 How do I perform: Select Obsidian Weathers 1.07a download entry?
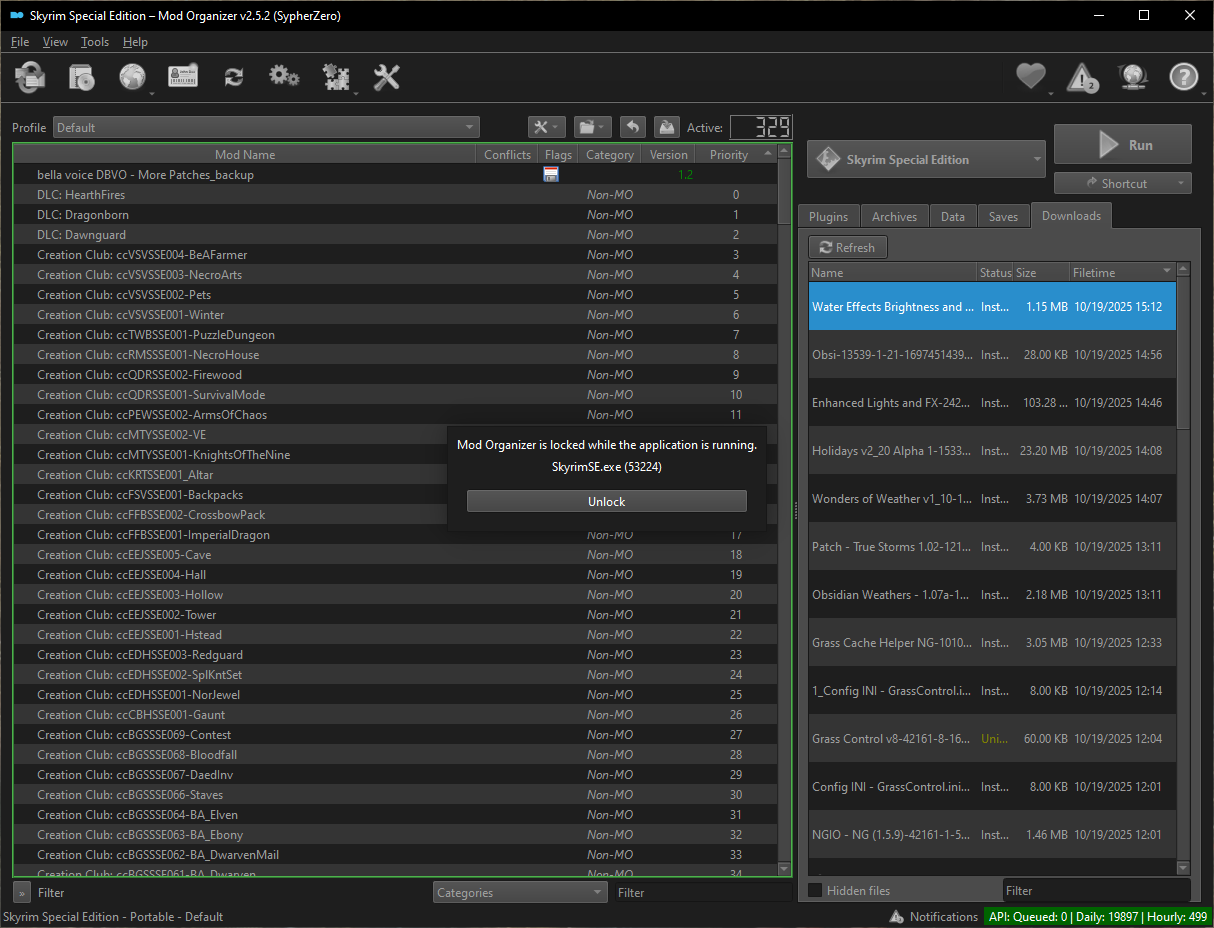[992, 594]
